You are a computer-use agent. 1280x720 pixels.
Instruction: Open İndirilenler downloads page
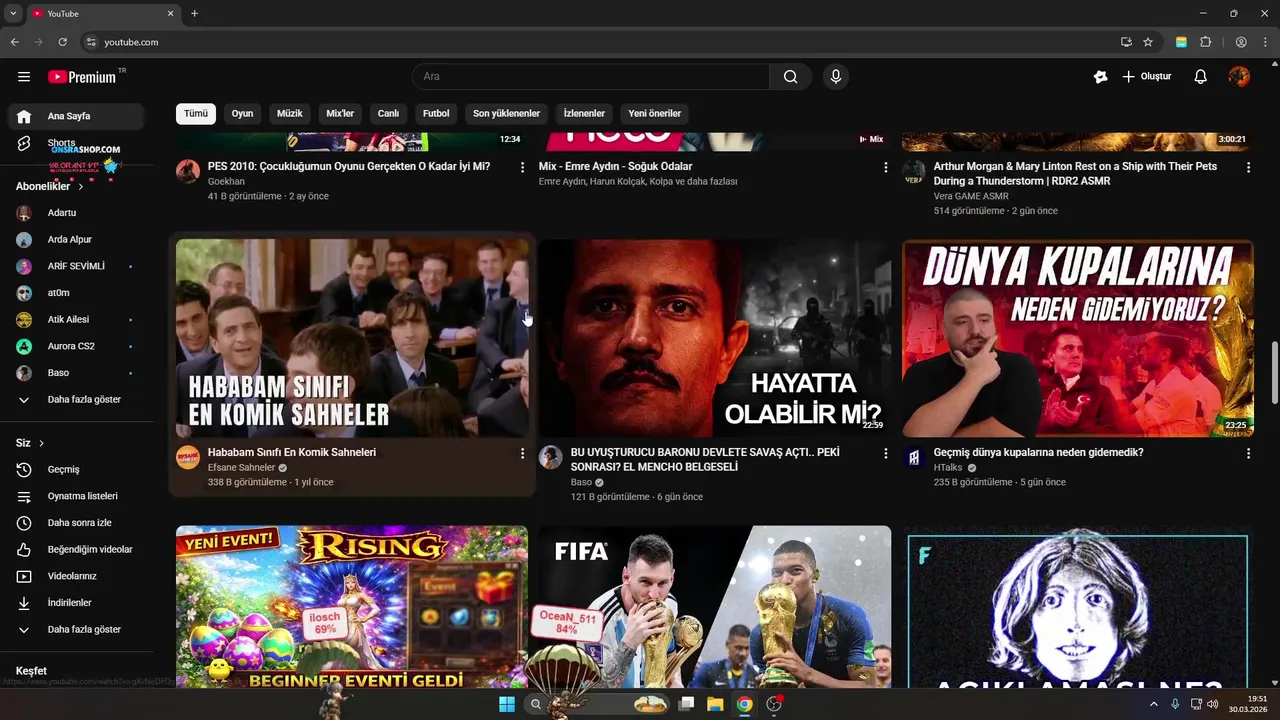coord(77,603)
